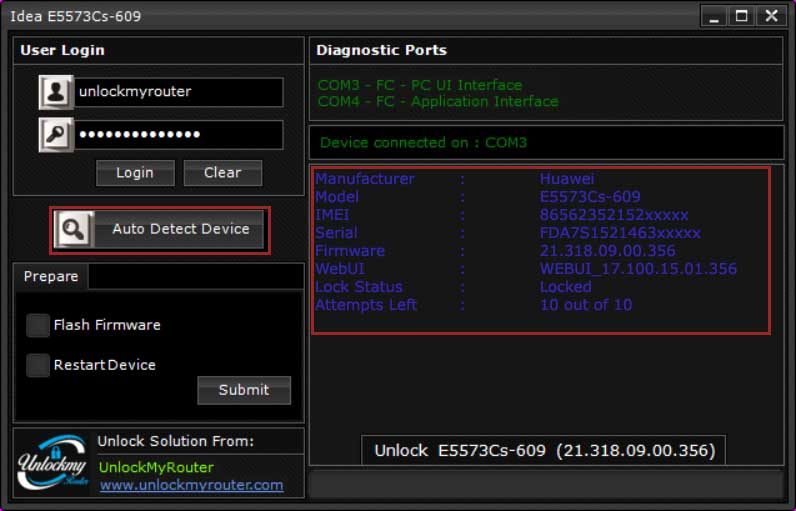Click the username field containing unlockmyrouter
The height and width of the screenshot is (511, 796).
179,92
